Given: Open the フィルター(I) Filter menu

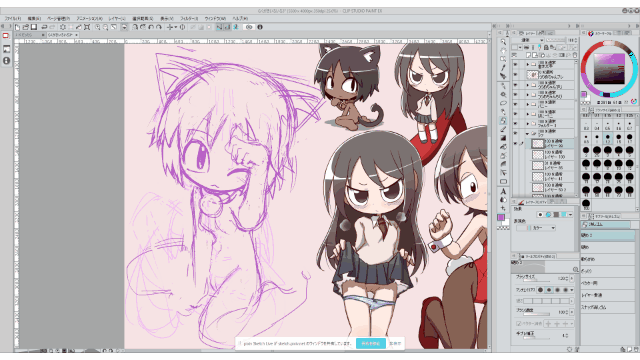Looking at the screenshot, I should click(189, 18).
